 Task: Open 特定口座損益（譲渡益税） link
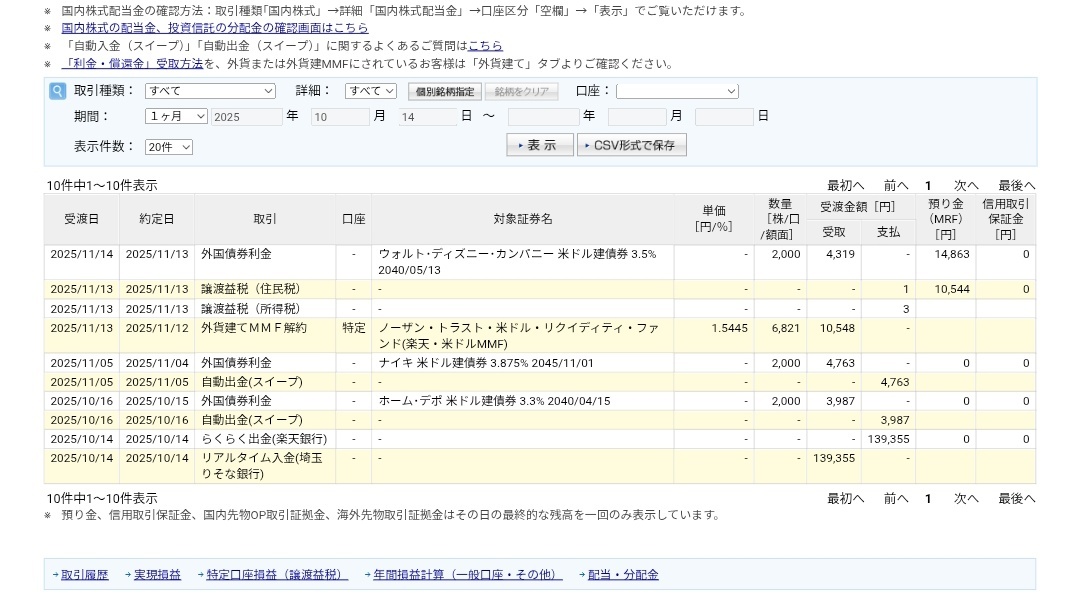[x=277, y=575]
